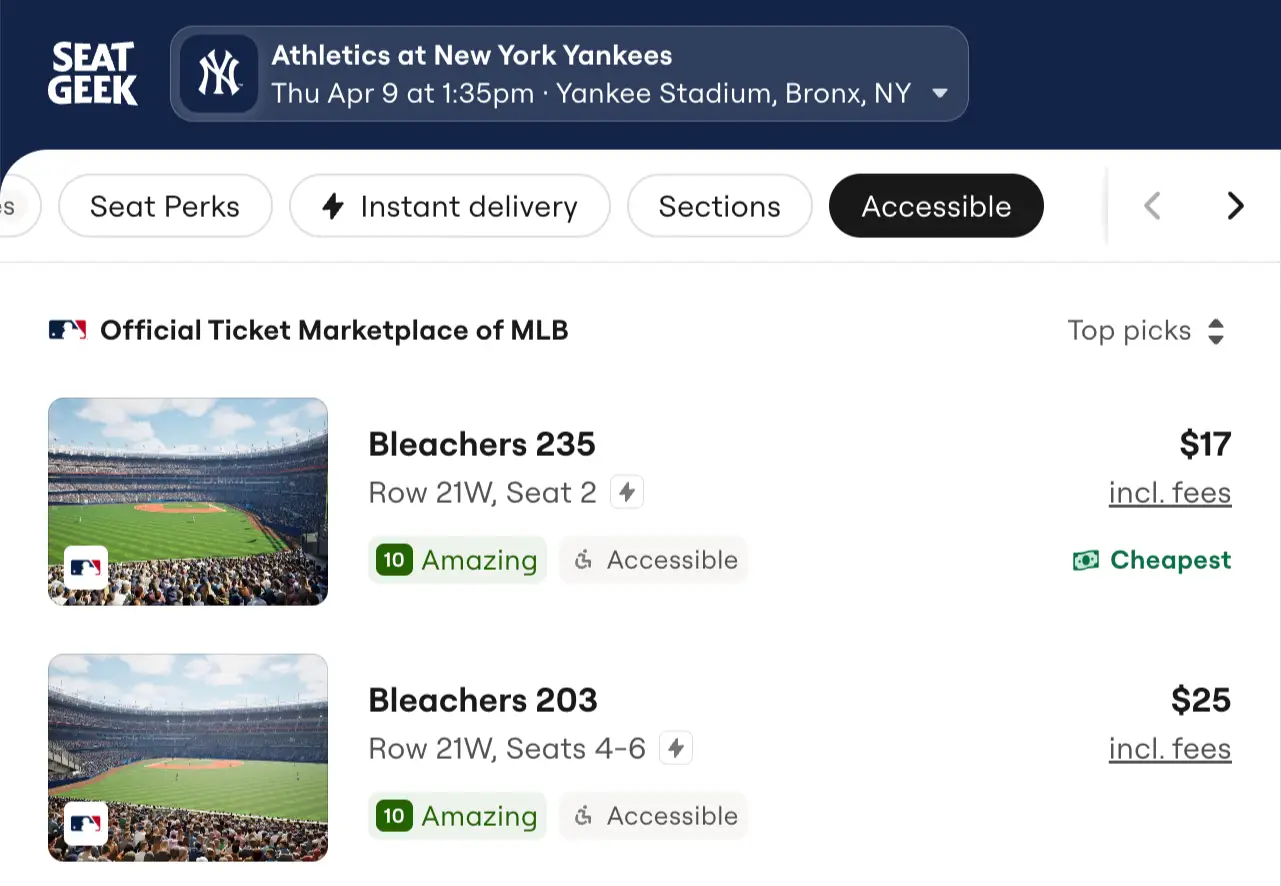The height and width of the screenshot is (886, 1281).
Task: Click the wheelchair icon on the first Accessible badge
Action: click(x=585, y=560)
